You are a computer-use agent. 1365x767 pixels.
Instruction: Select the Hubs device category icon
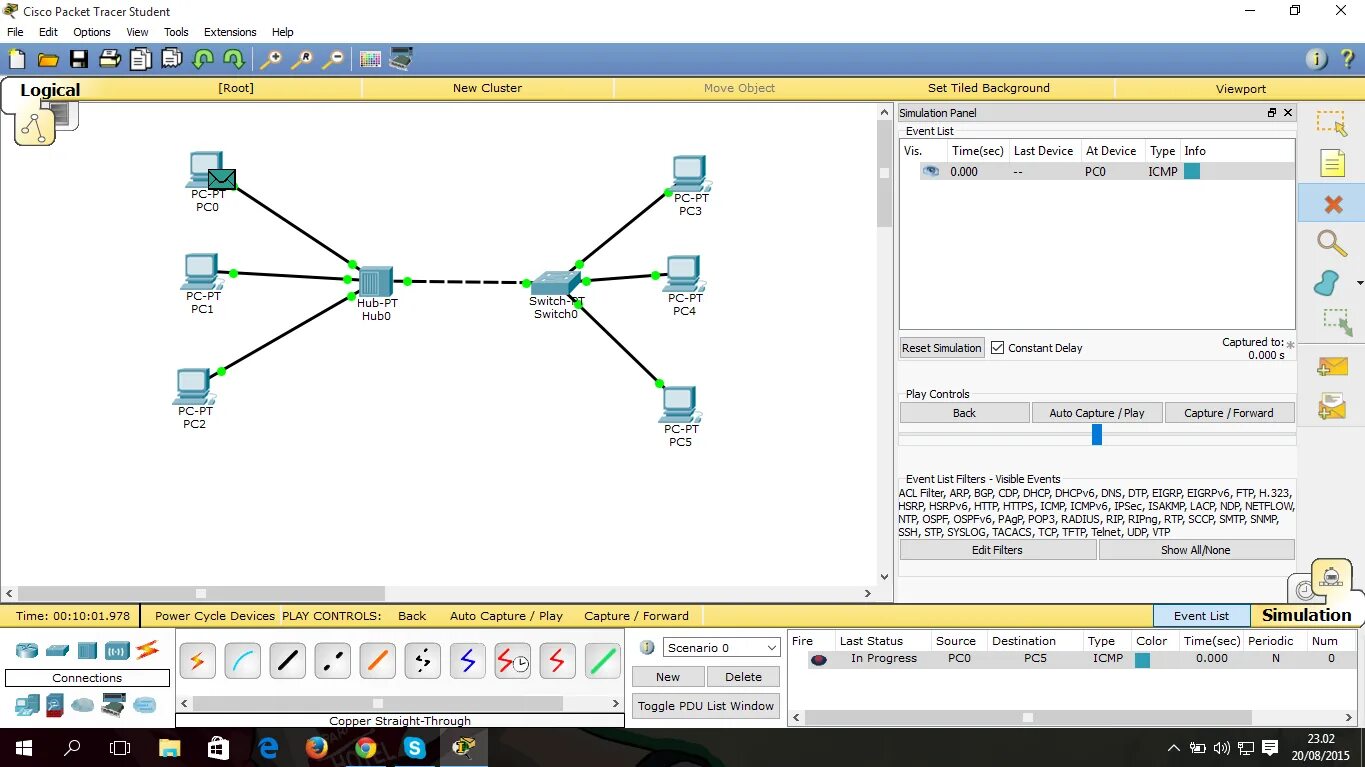tap(87, 650)
